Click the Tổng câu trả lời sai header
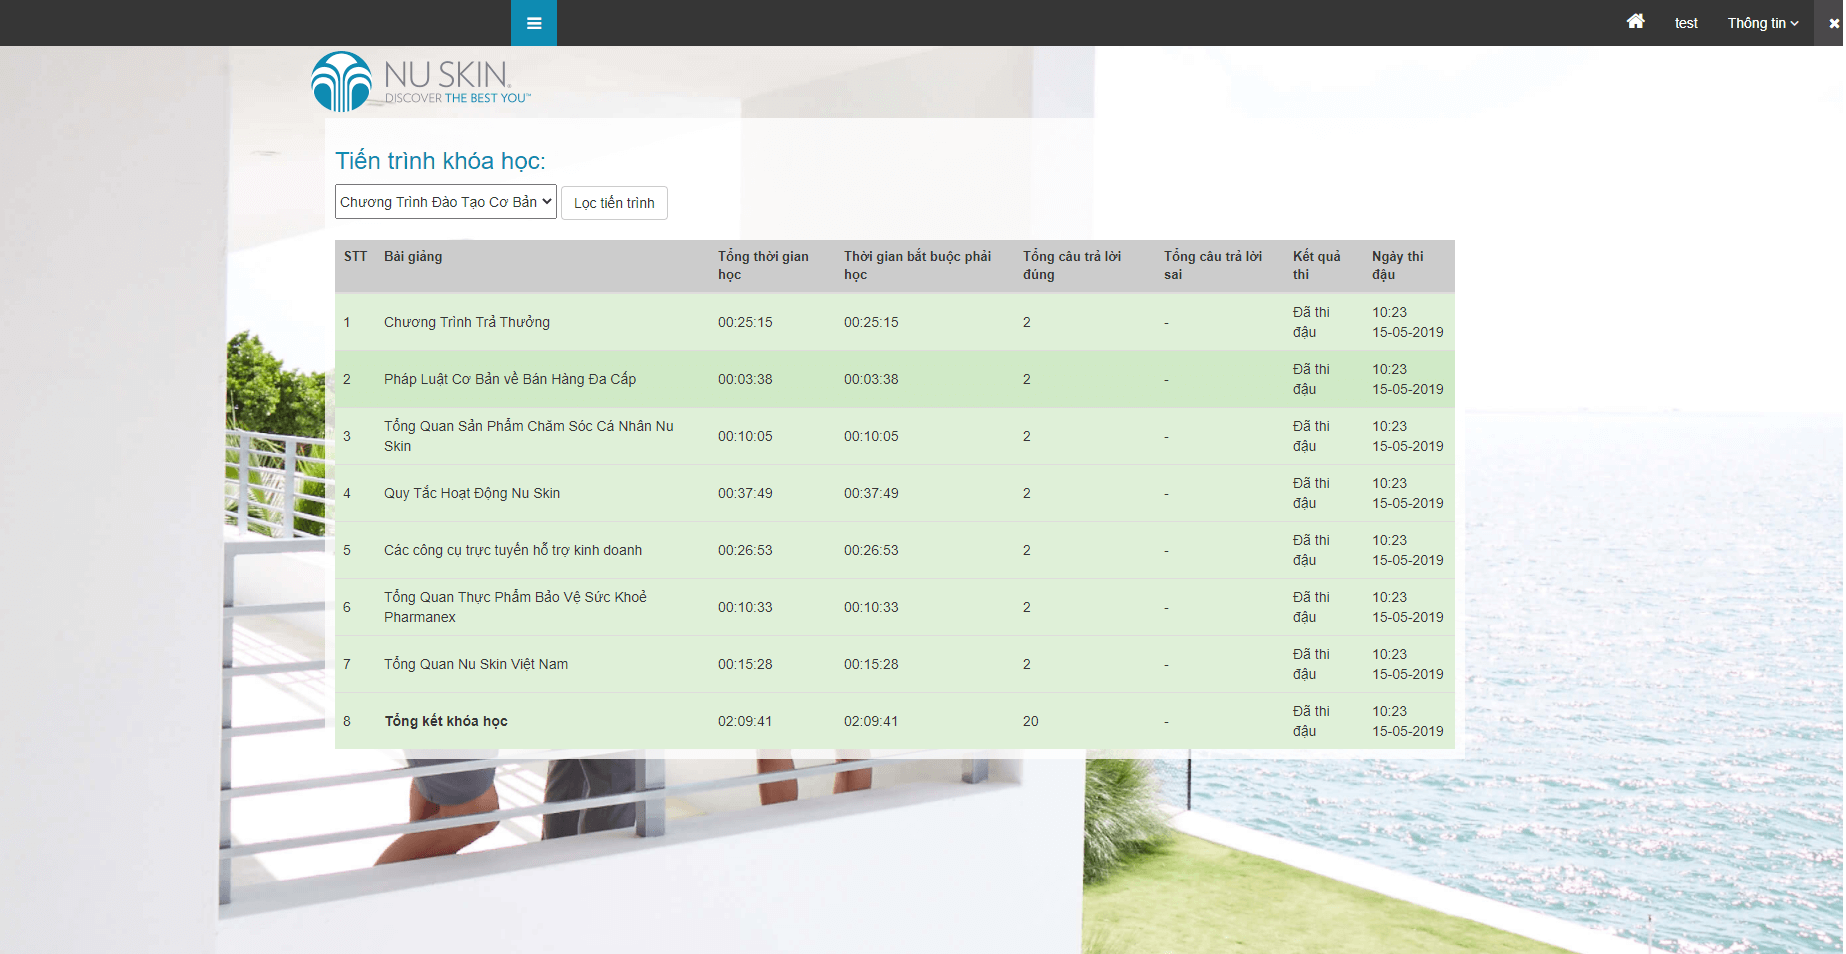Viewport: 1846px width, 954px height. click(1213, 265)
